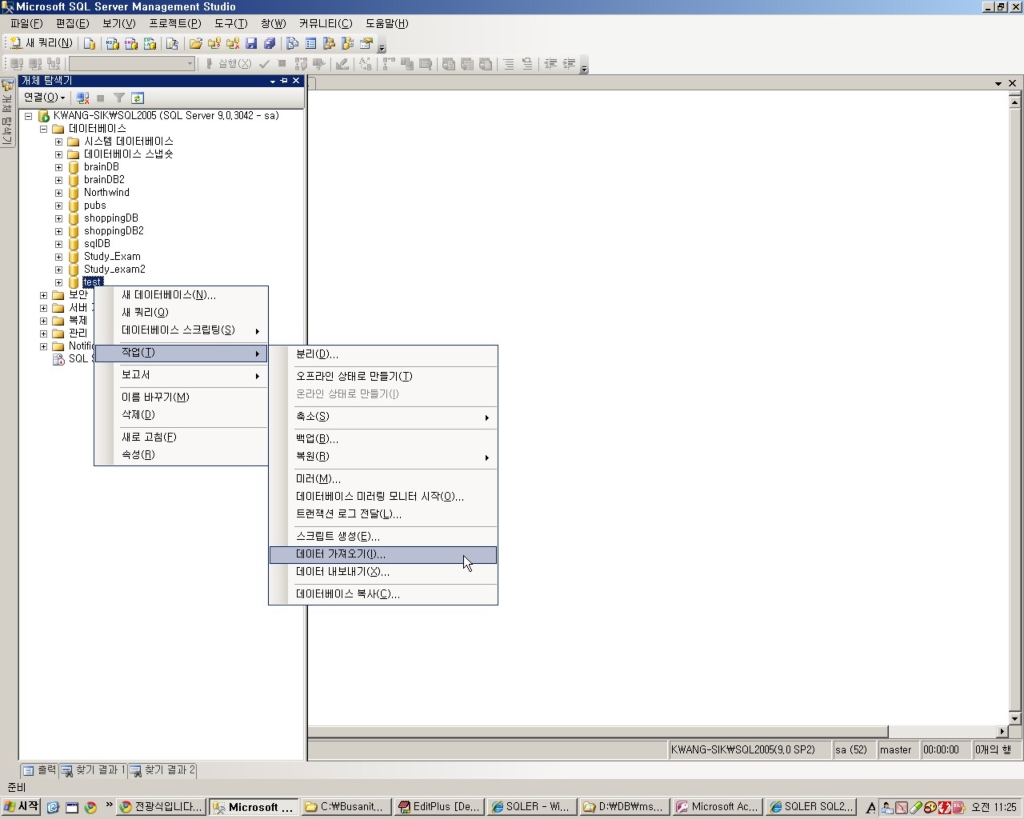This screenshot has width=1024, height=819.
Task: Choose 데이터 내보내기(X)... from the submenu
Action: click(383, 572)
